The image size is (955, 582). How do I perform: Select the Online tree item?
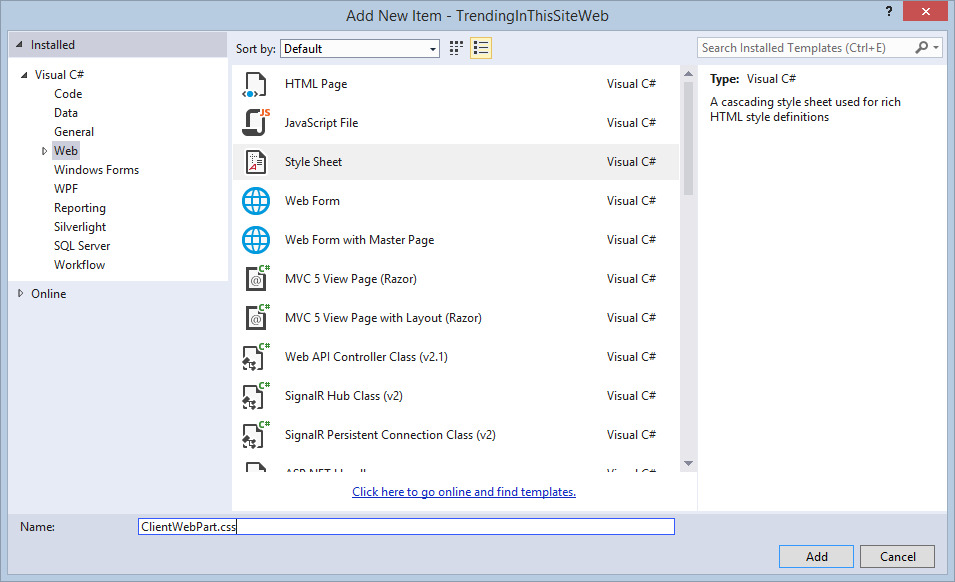pyautogui.click(x=49, y=293)
